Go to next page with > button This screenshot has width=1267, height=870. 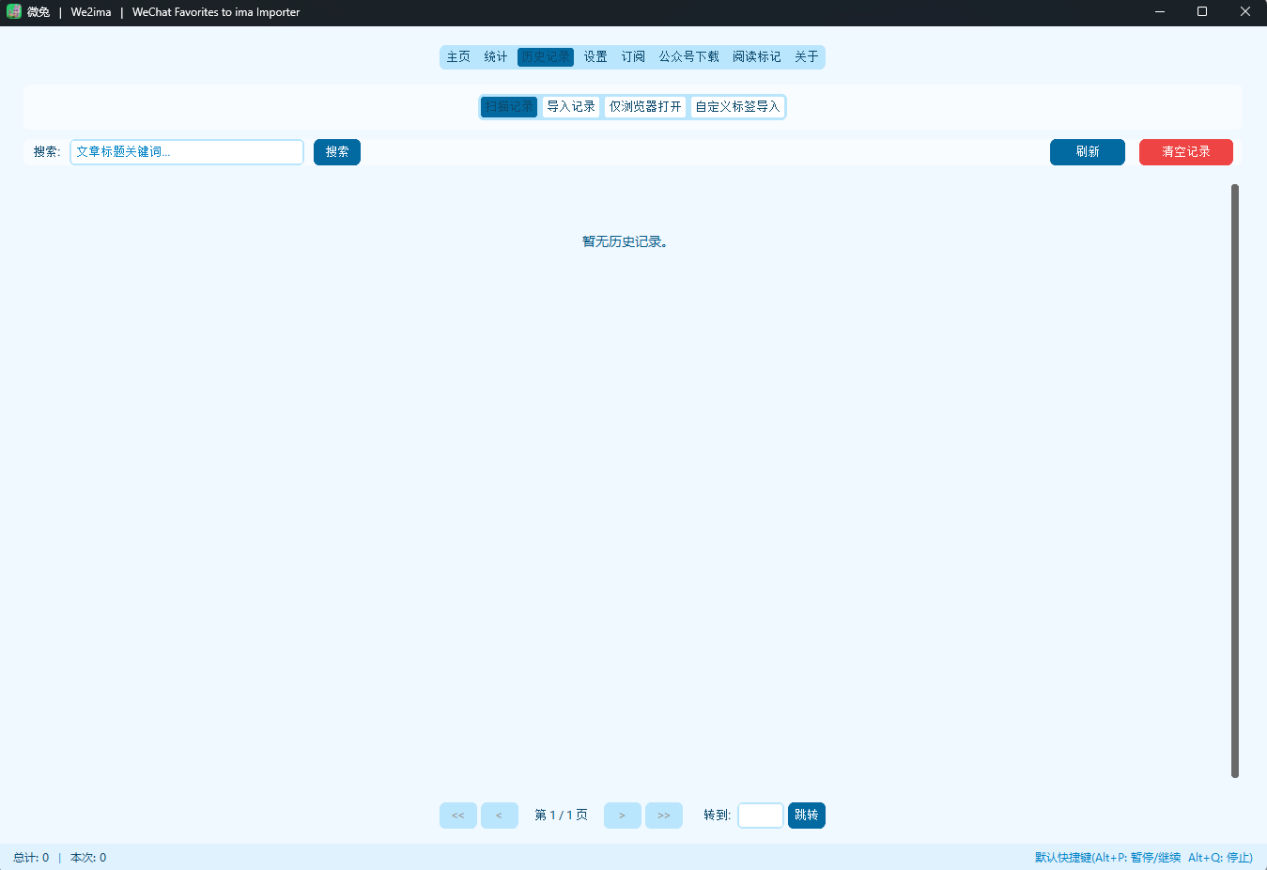622,816
